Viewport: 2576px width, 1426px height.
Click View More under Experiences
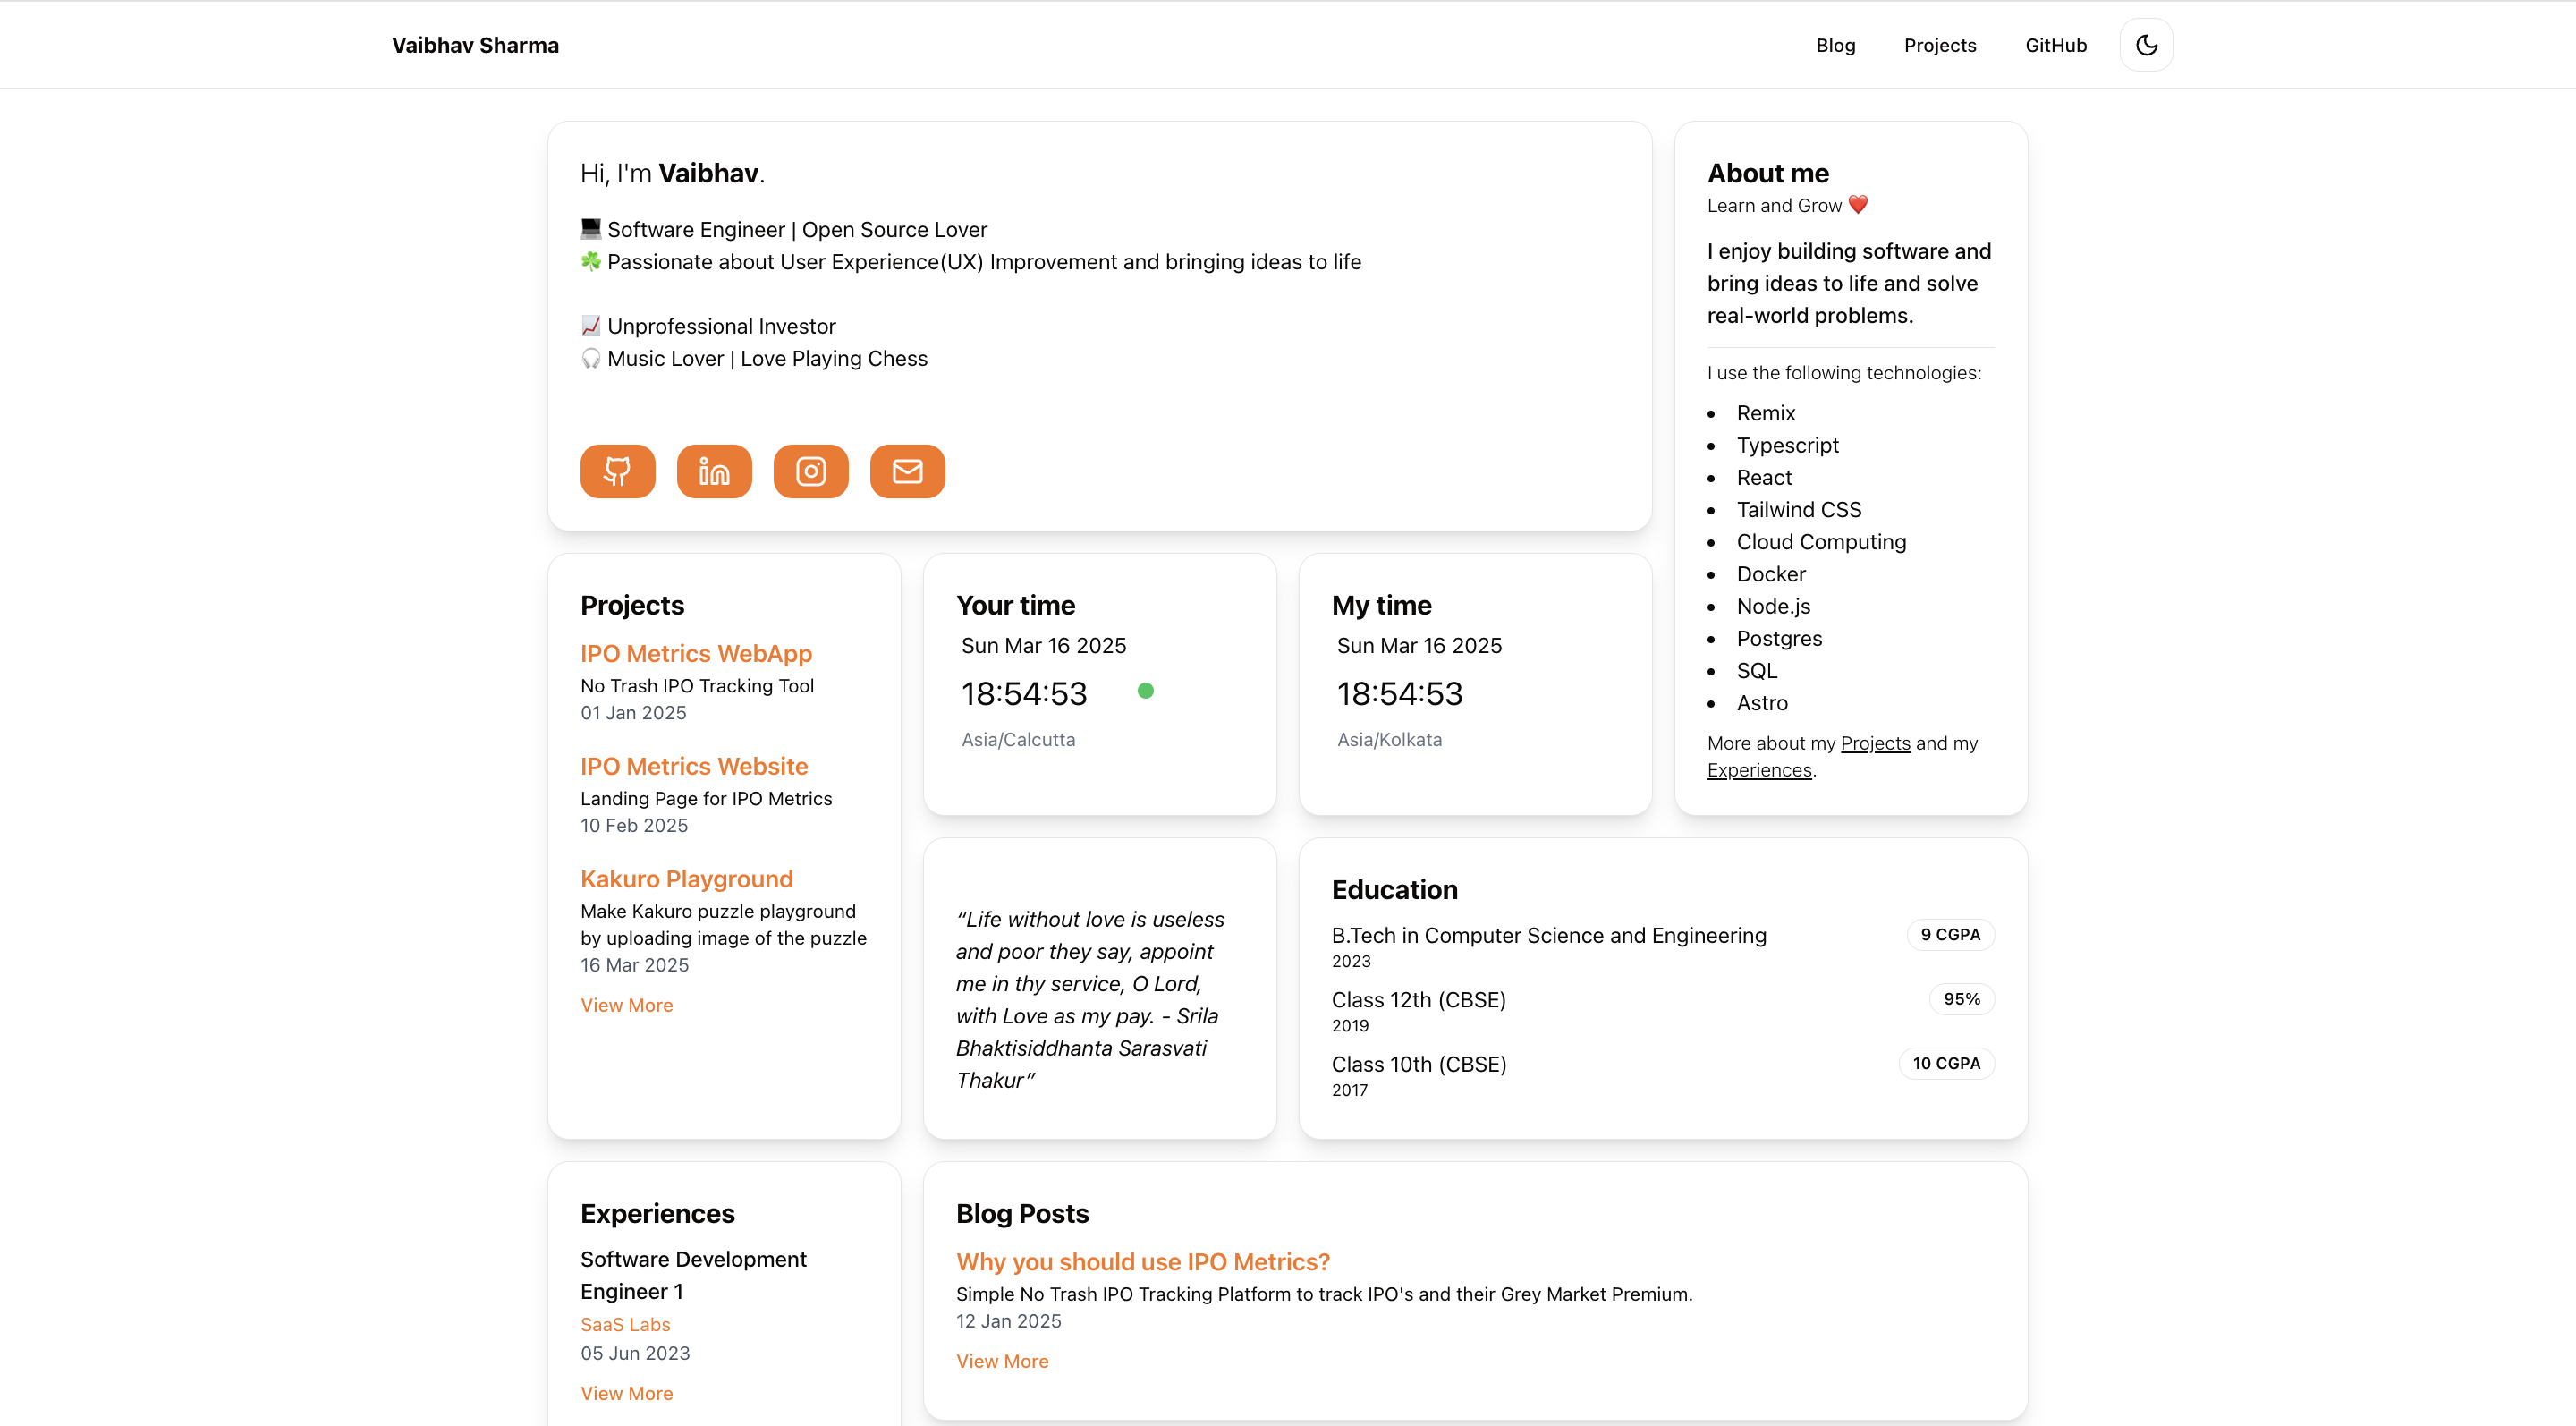[x=626, y=1393]
